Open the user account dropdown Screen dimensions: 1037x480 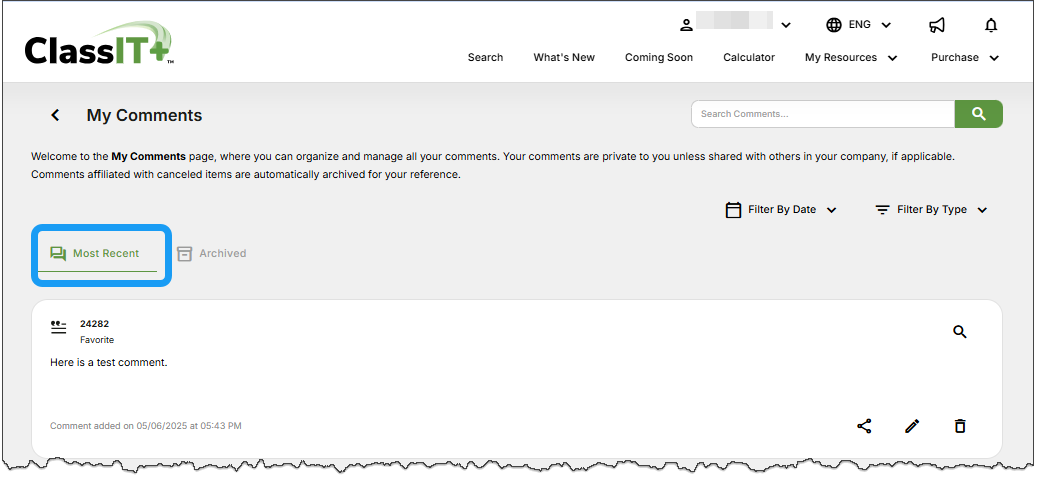[x=736, y=25]
